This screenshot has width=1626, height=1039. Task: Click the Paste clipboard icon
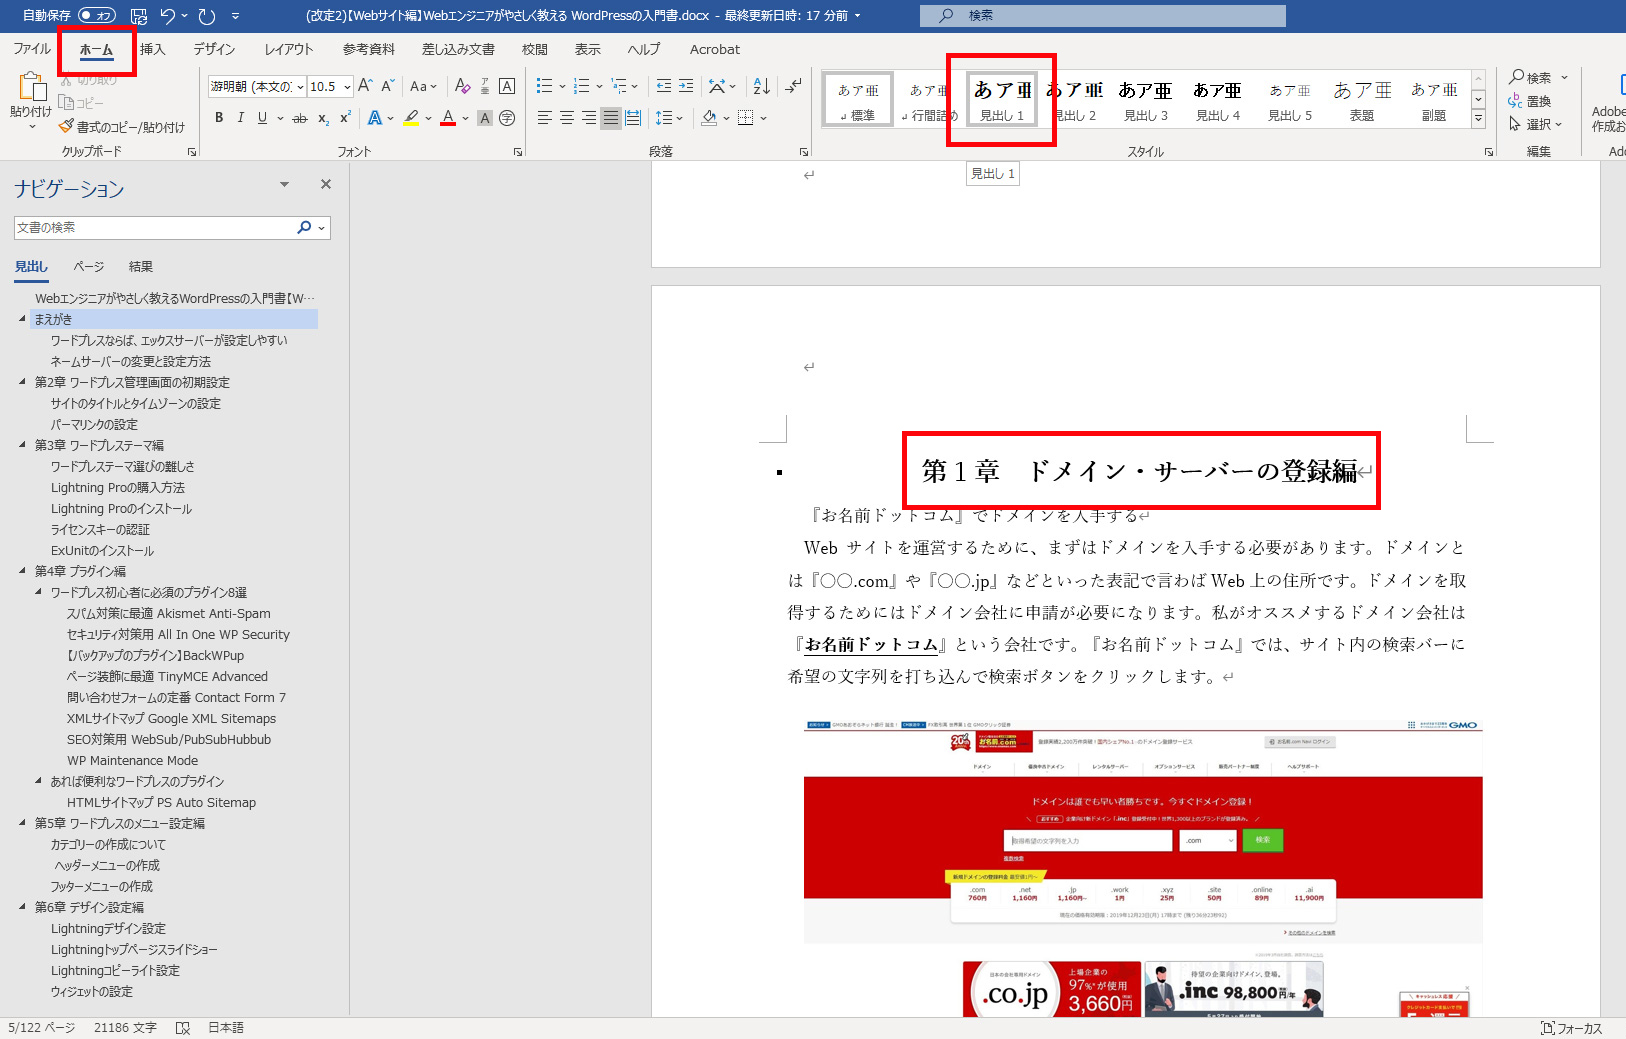tap(31, 87)
